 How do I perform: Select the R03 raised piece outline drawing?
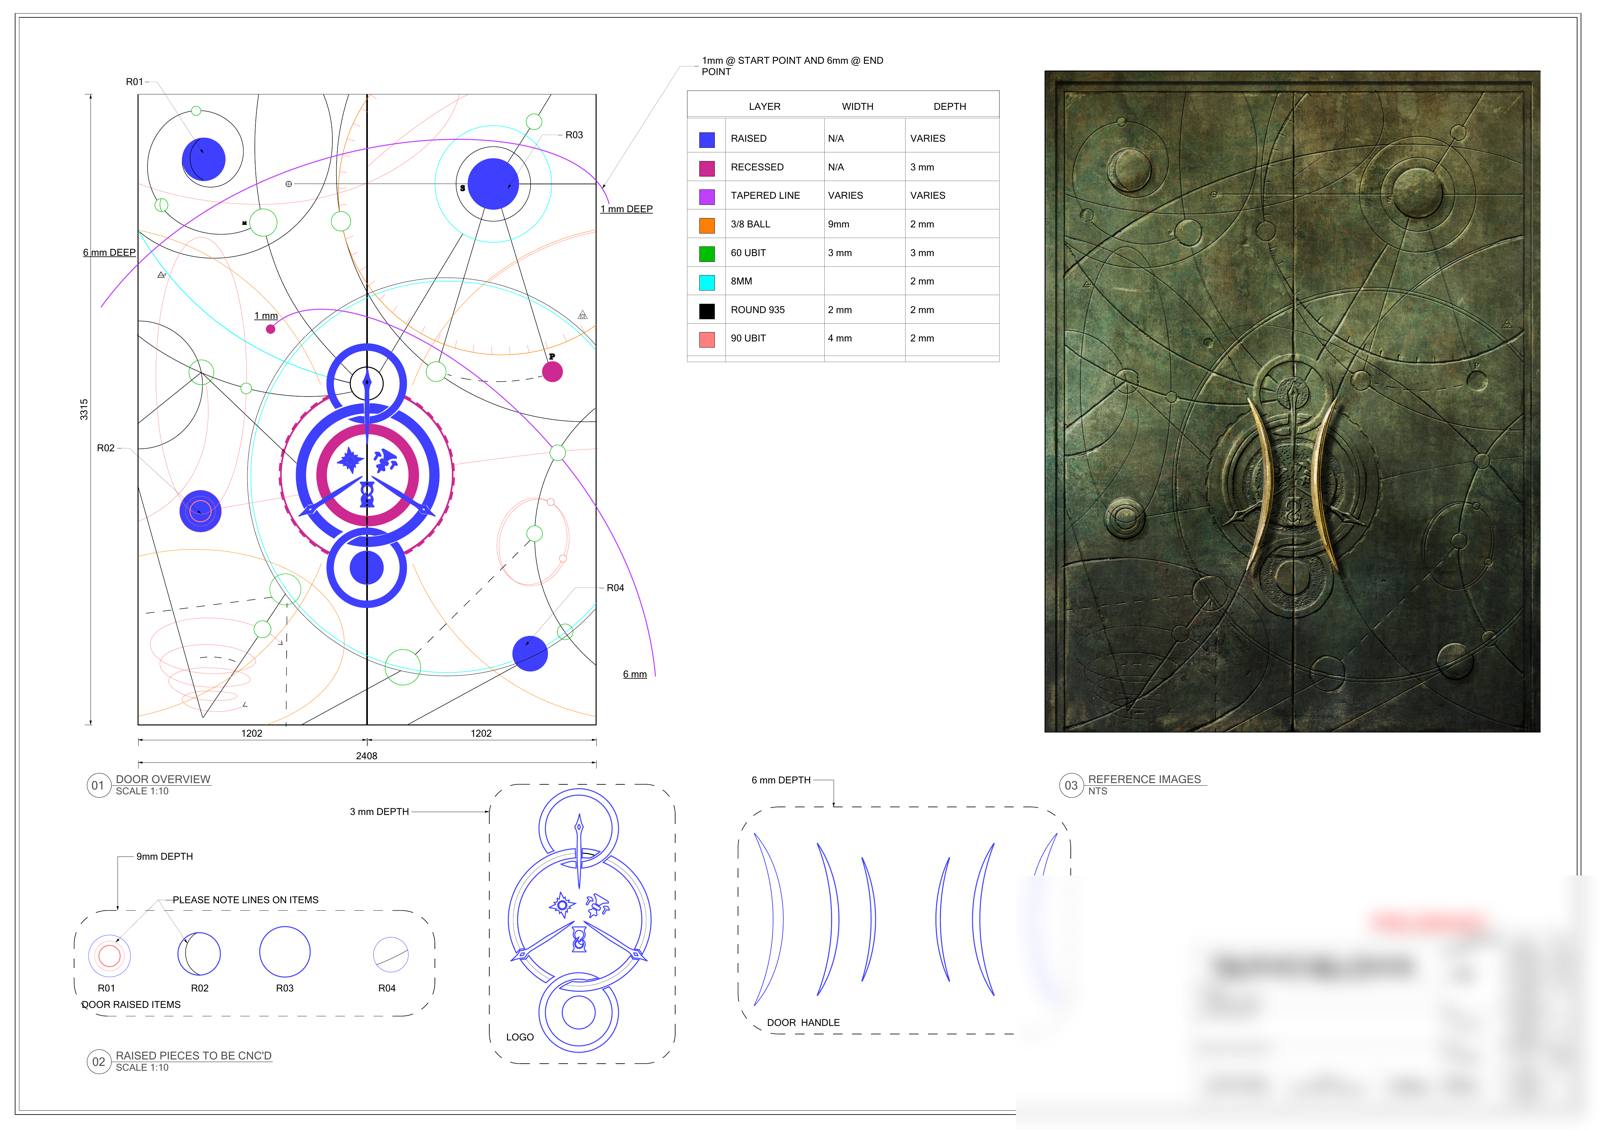pyautogui.click(x=285, y=951)
